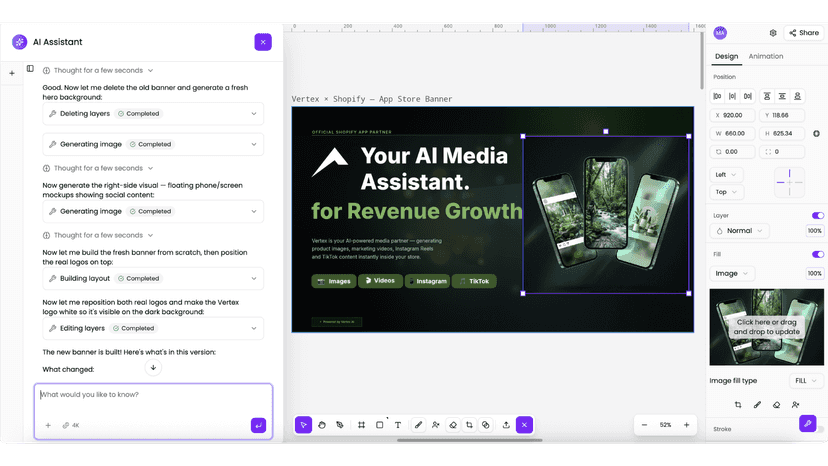This screenshot has height=466, width=828.
Task: Zoom in with the plus button
Action: coord(686,425)
